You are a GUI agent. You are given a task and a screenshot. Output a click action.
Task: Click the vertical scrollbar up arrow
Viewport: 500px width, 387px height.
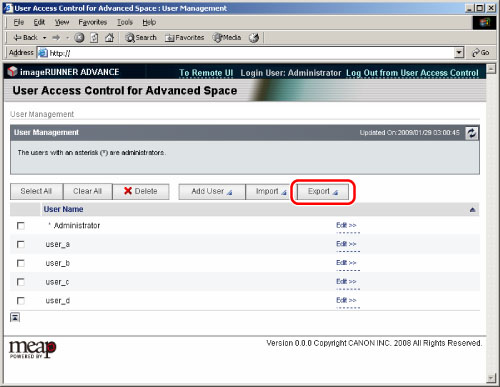pyautogui.click(x=491, y=69)
